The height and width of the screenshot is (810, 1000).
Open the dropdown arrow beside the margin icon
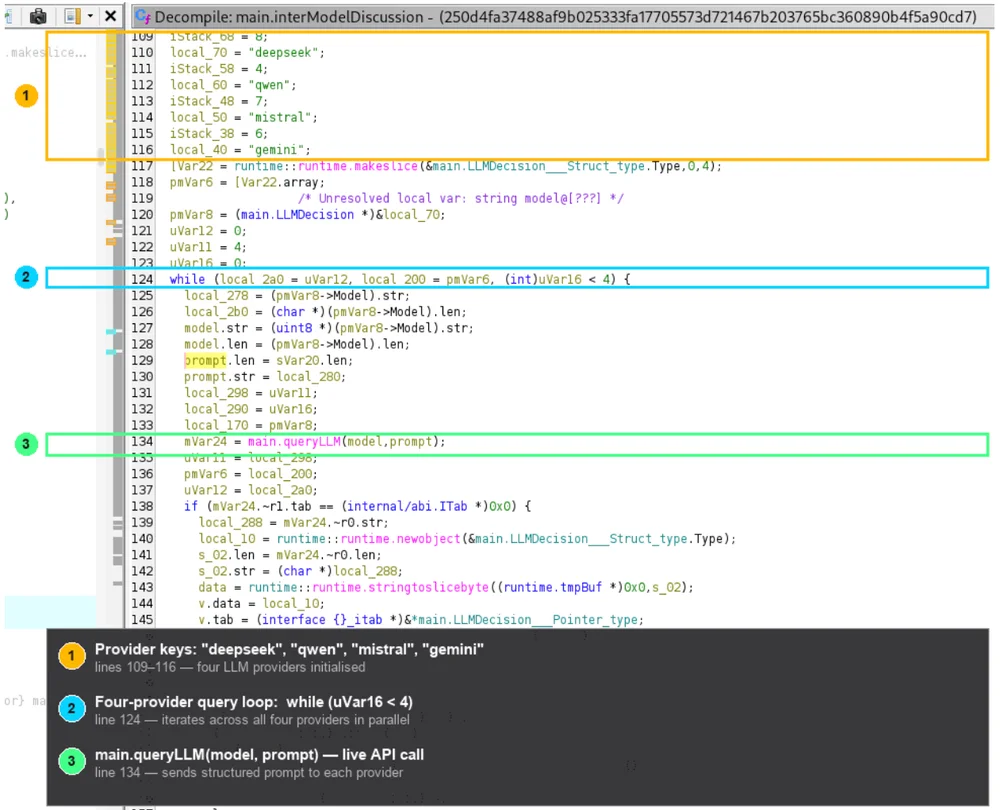click(x=90, y=16)
